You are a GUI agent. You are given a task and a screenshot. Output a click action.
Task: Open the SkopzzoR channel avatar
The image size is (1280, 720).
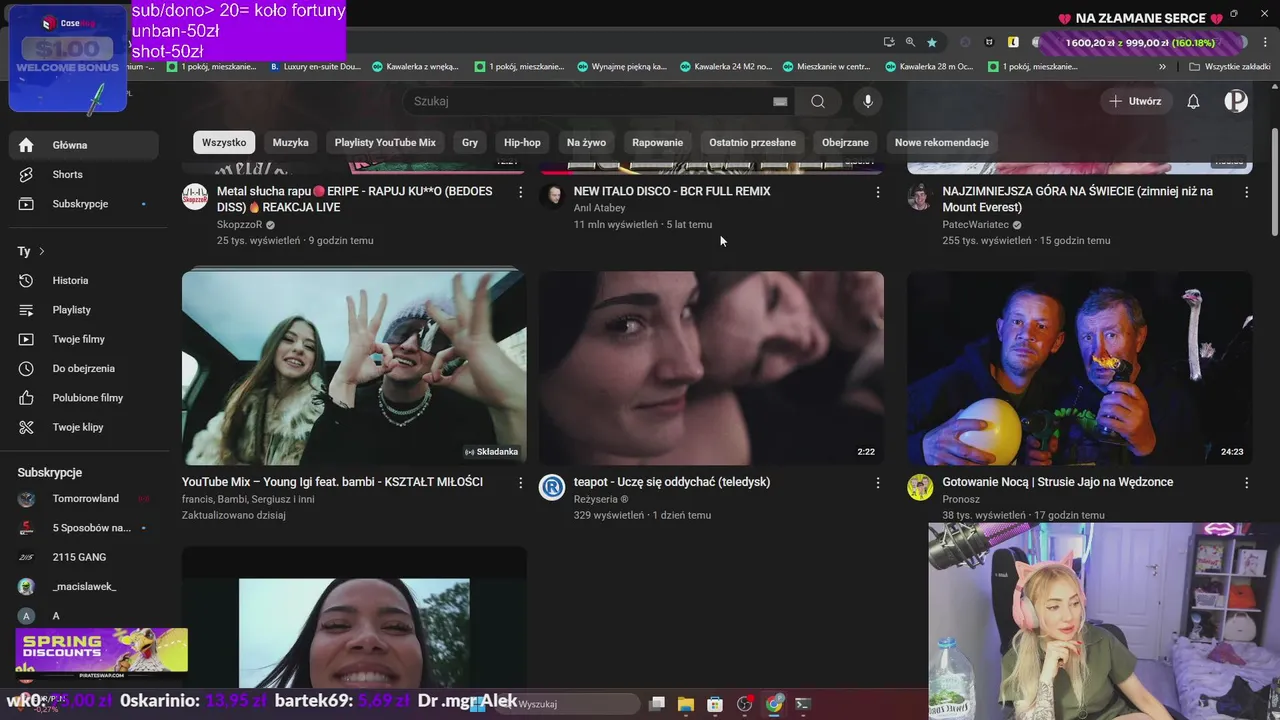point(195,196)
